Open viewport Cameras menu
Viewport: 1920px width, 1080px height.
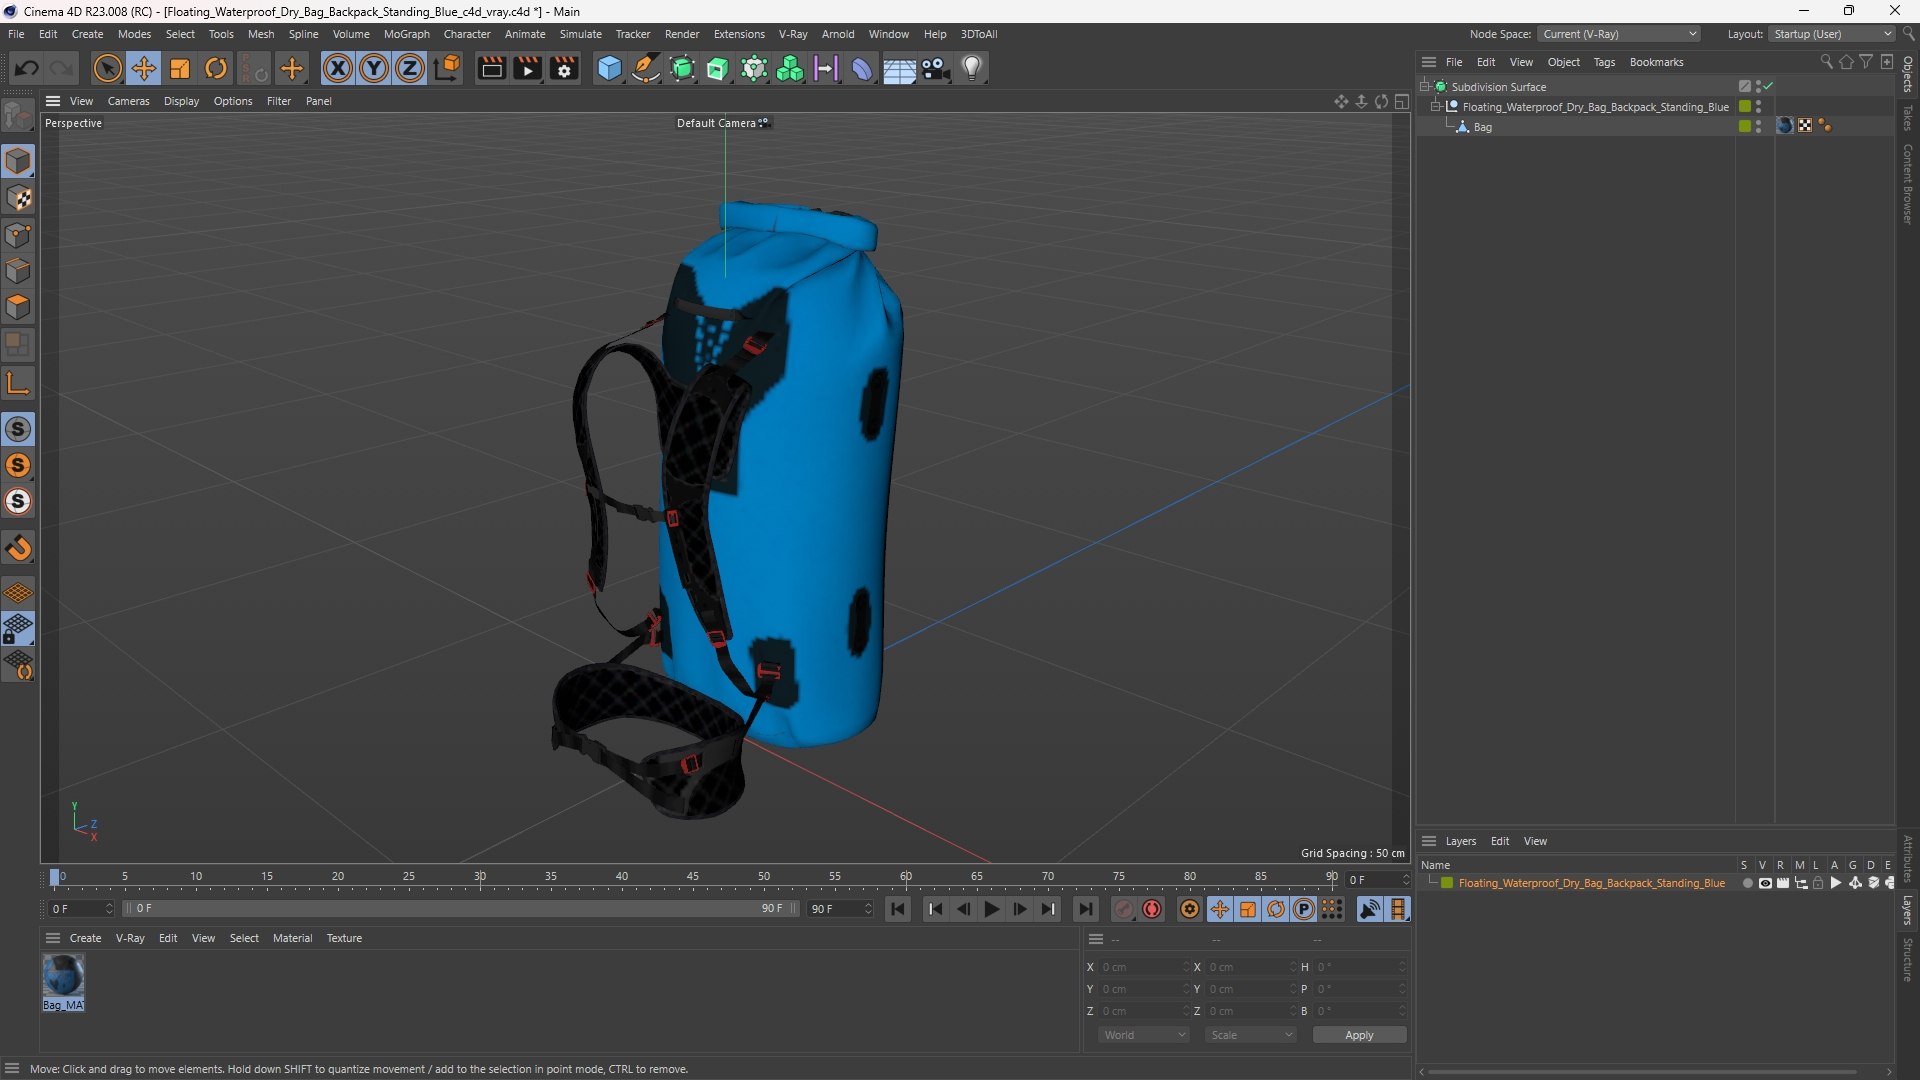tap(128, 101)
